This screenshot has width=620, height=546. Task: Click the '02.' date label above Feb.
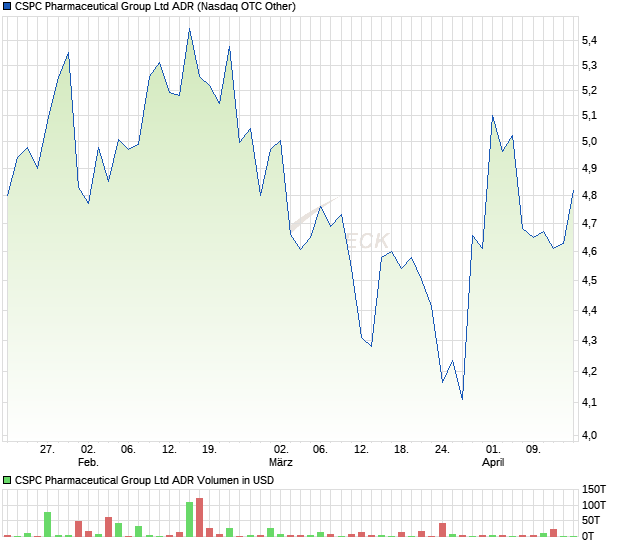tap(88, 450)
